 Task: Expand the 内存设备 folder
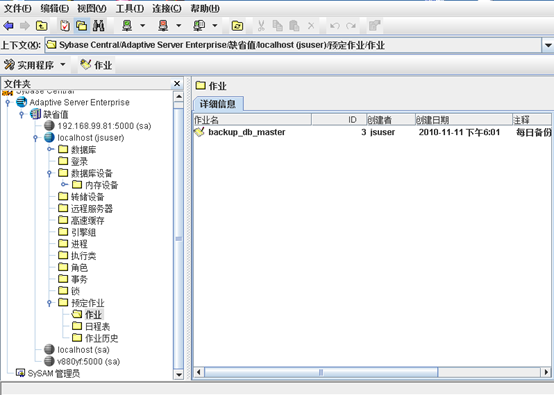pyautogui.click(x=64, y=184)
